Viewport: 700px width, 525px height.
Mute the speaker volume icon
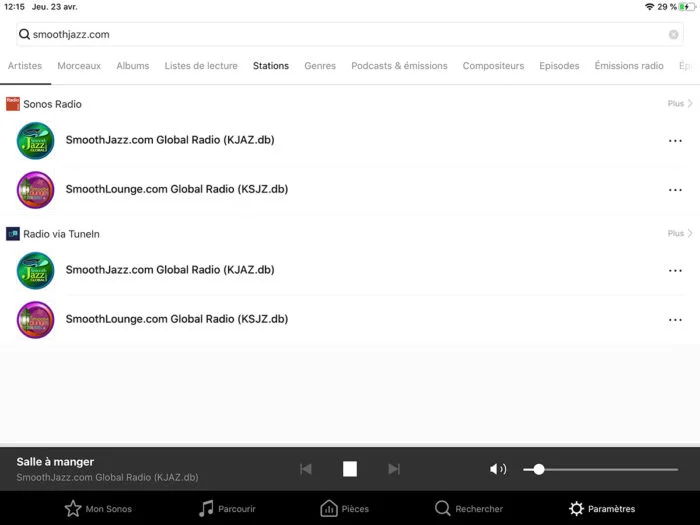coord(498,469)
